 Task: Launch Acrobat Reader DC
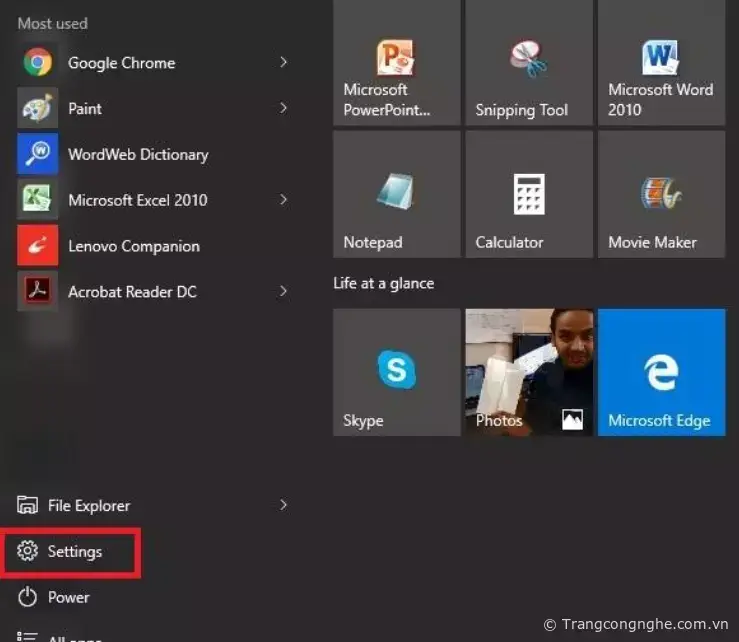pos(131,292)
